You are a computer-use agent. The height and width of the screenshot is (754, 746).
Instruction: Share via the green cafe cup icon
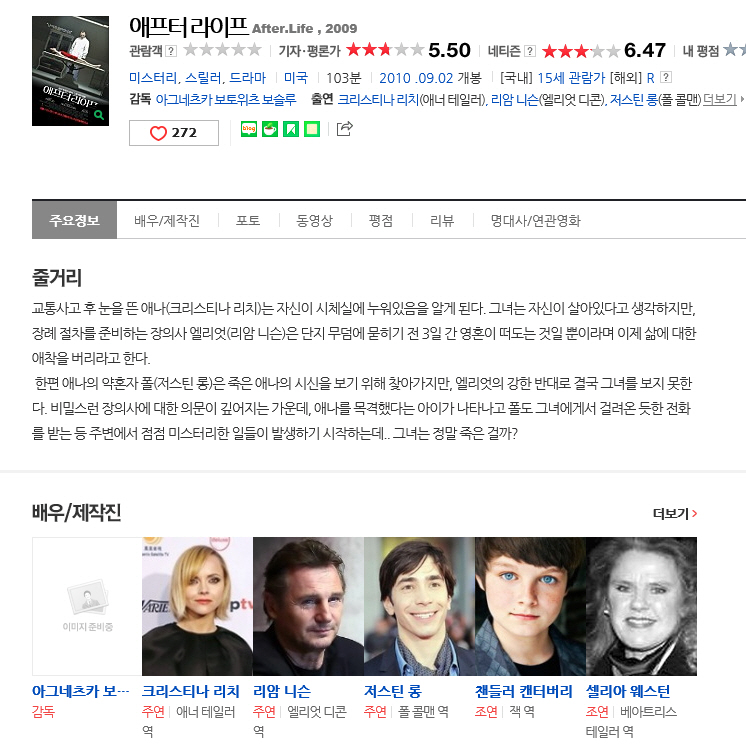pos(270,129)
